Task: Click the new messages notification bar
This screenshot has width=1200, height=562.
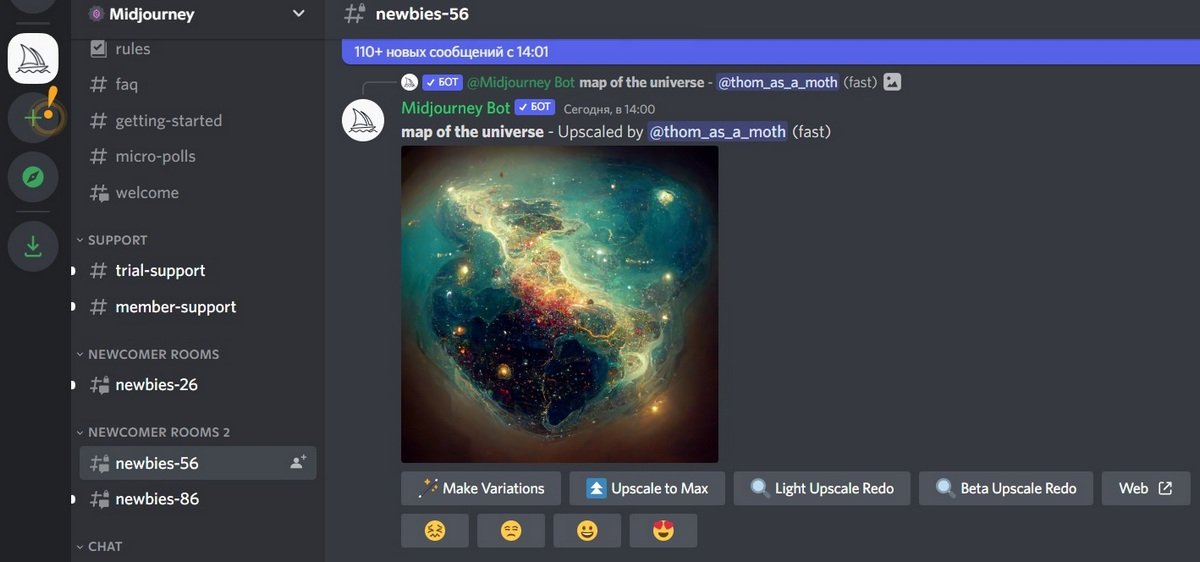Action: [x=770, y=51]
